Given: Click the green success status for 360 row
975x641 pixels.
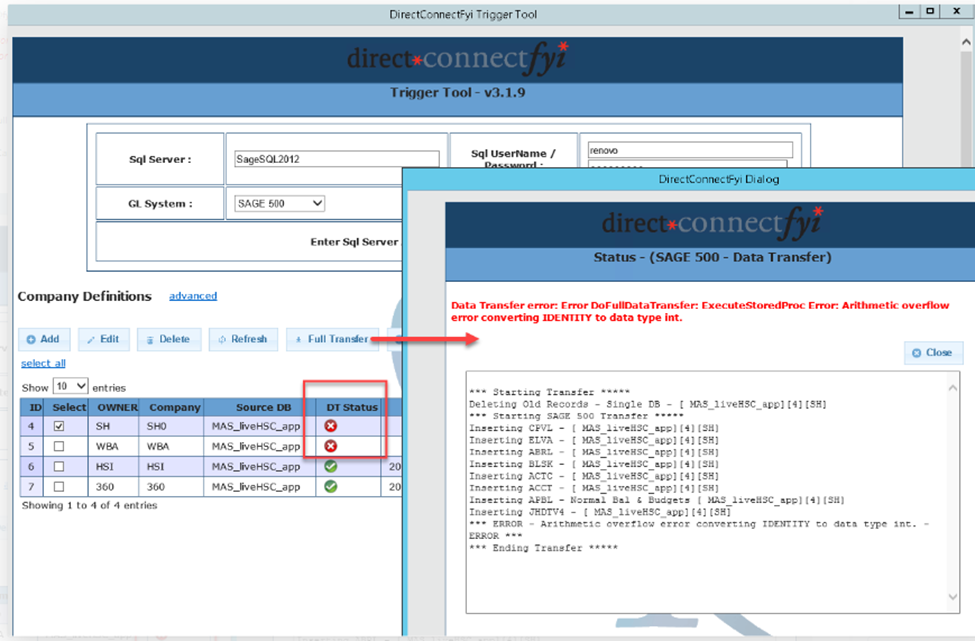Looking at the screenshot, I should click(331, 487).
